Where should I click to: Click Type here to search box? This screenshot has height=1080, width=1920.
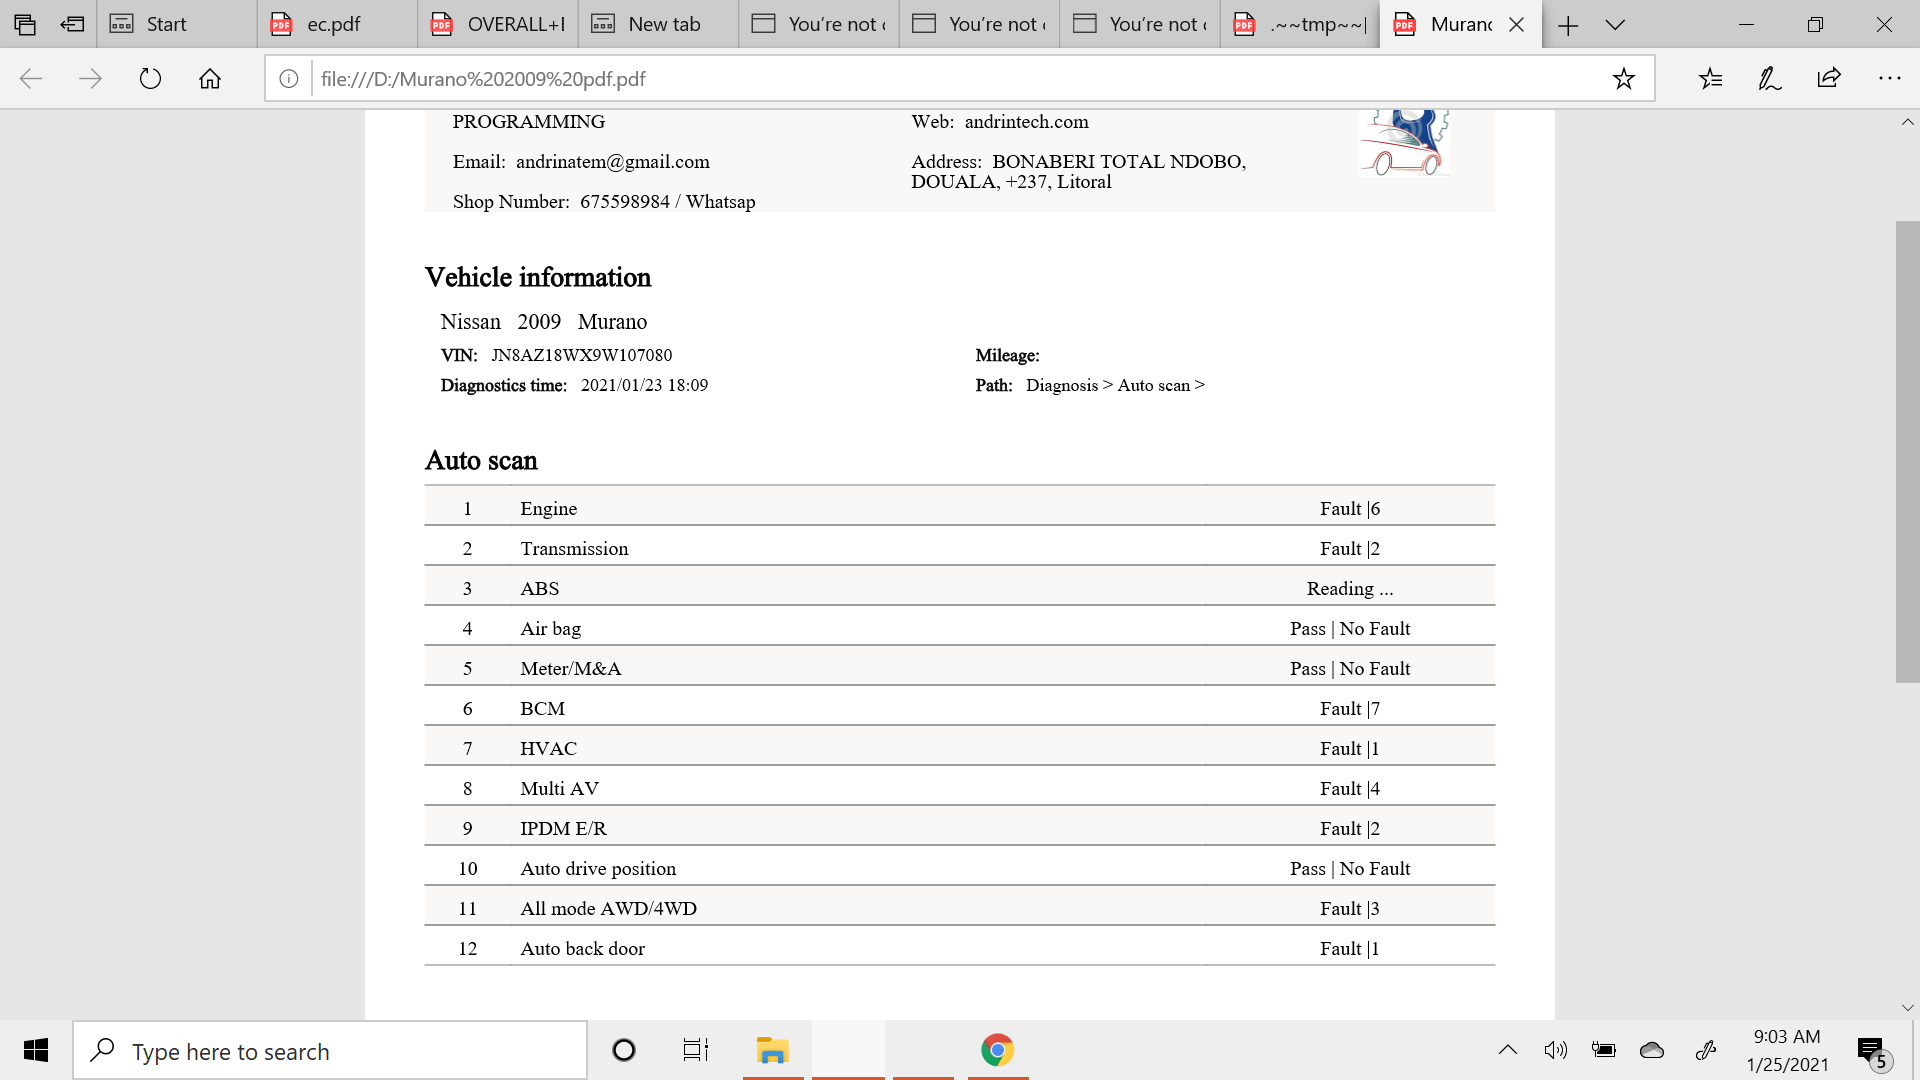330,1051
